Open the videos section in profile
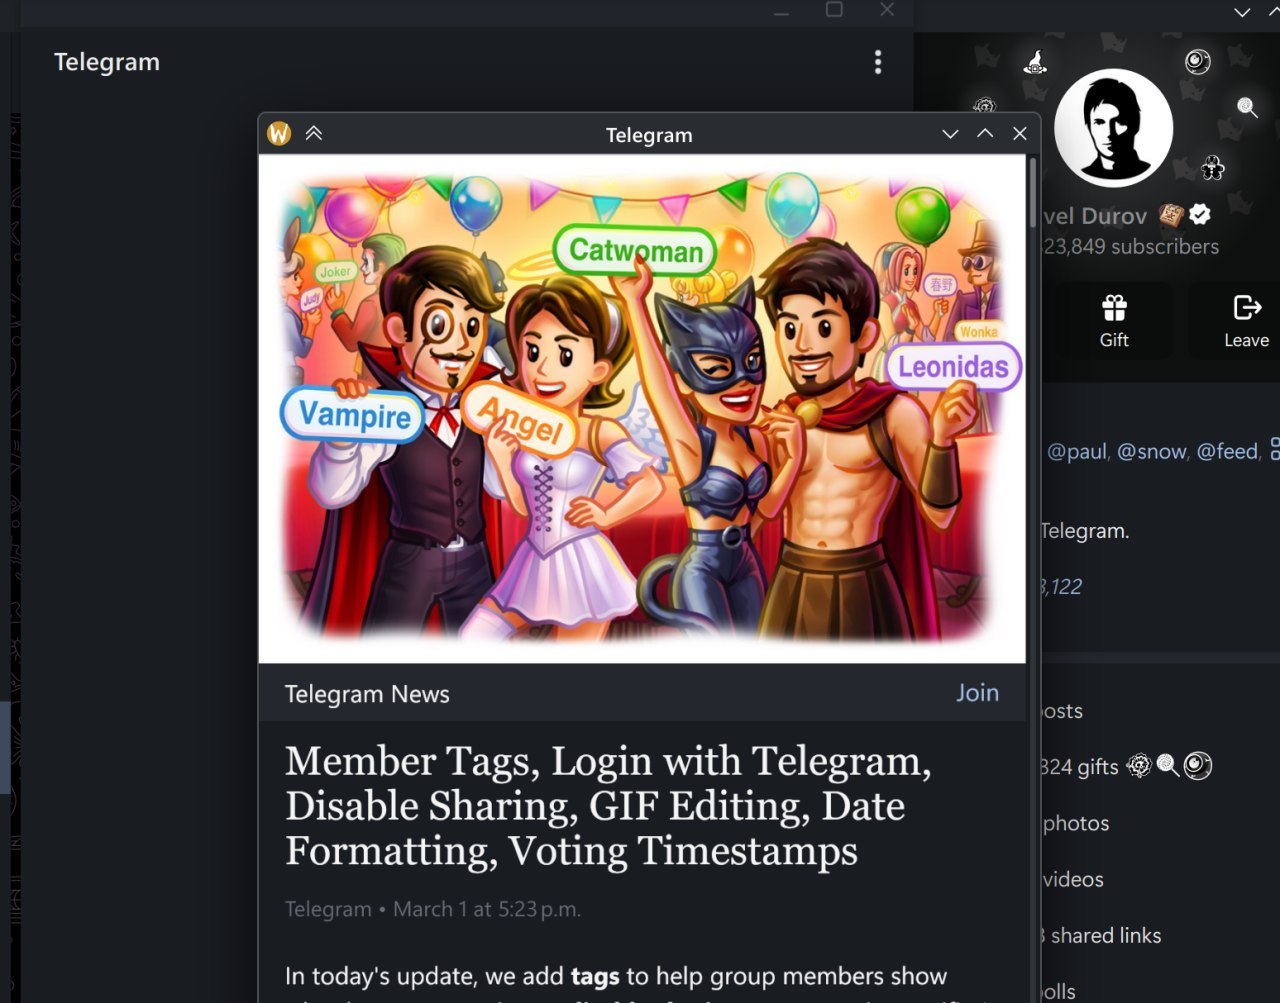This screenshot has height=1003, width=1280. (1073, 880)
